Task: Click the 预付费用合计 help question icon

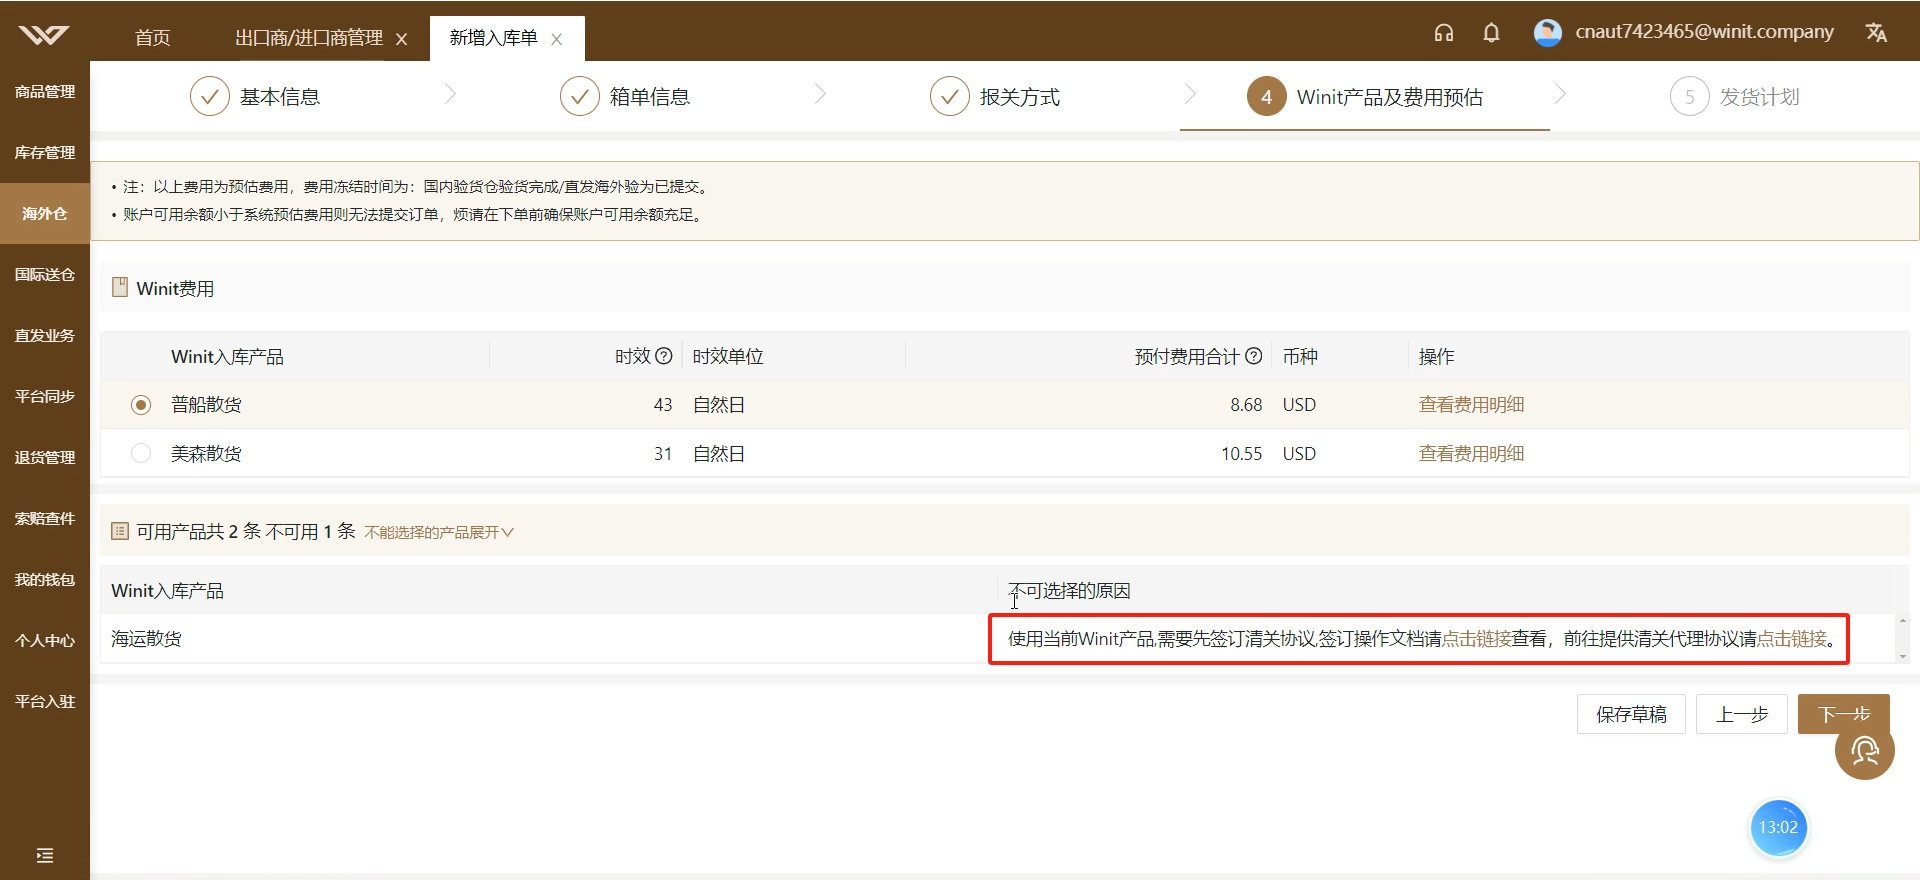Action: point(1253,356)
